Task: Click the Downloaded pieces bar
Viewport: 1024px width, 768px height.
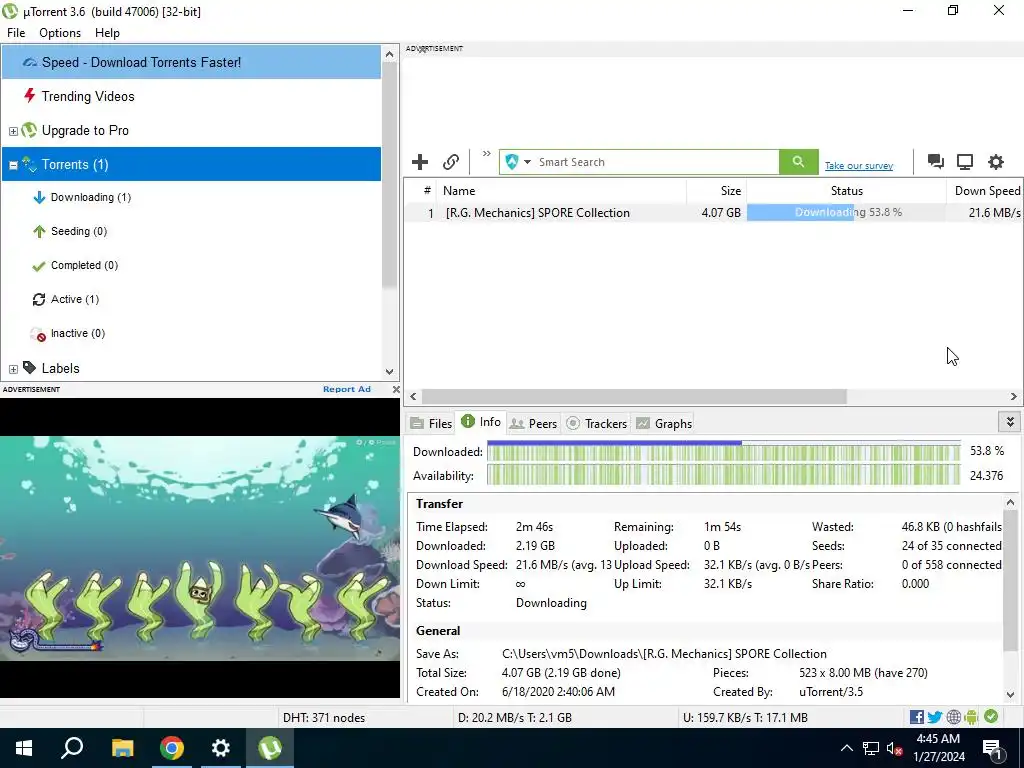Action: point(724,452)
